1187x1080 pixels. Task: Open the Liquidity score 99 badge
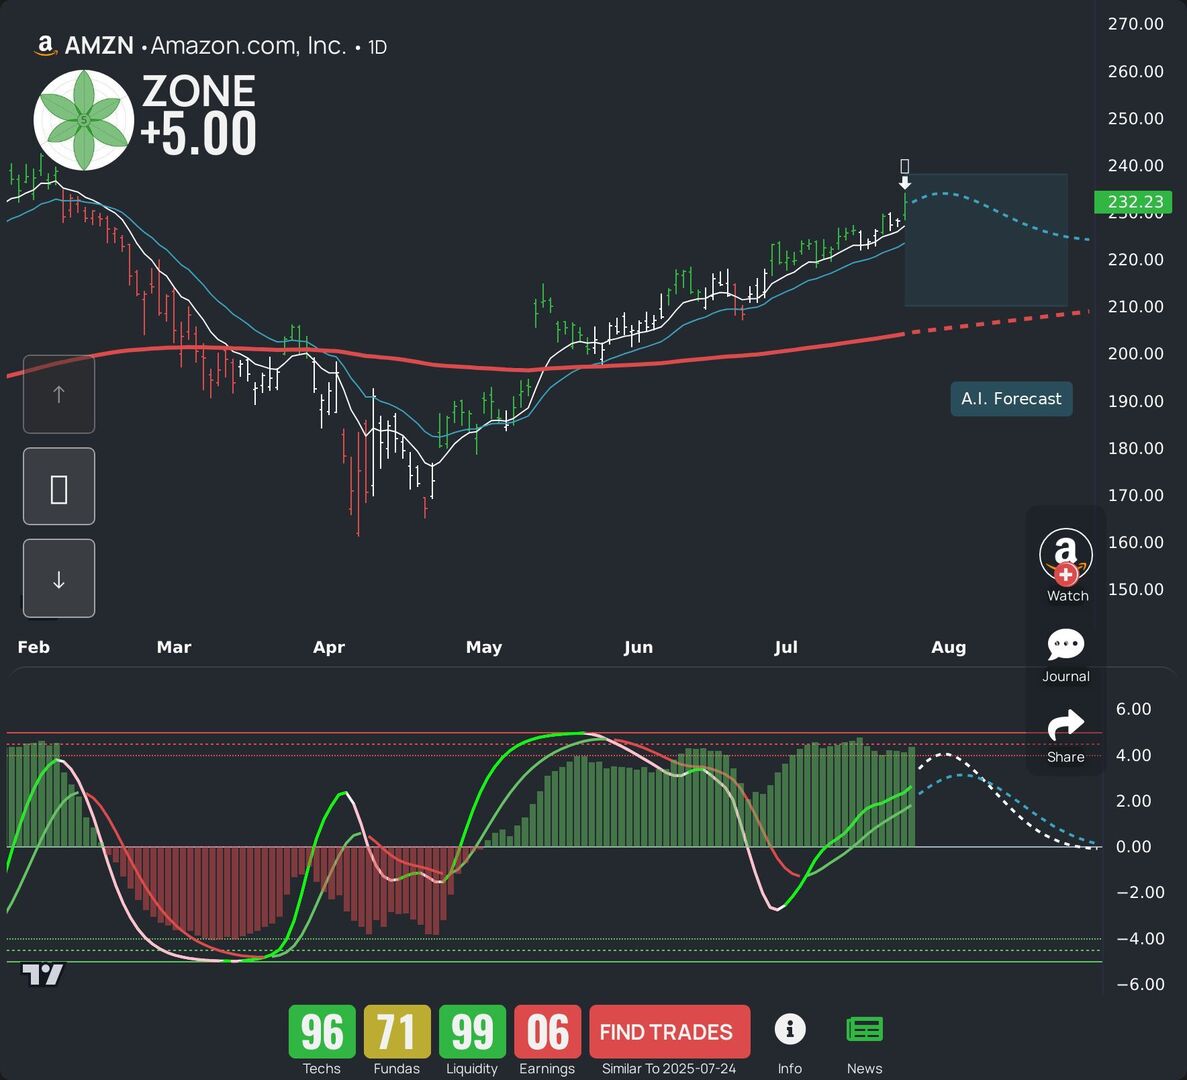[472, 1032]
